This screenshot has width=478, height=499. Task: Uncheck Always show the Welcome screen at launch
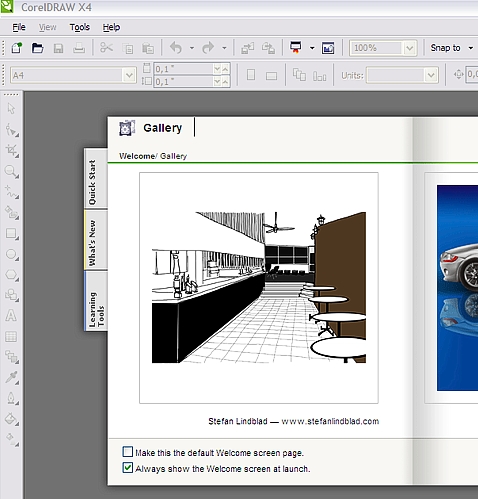[x=127, y=468]
